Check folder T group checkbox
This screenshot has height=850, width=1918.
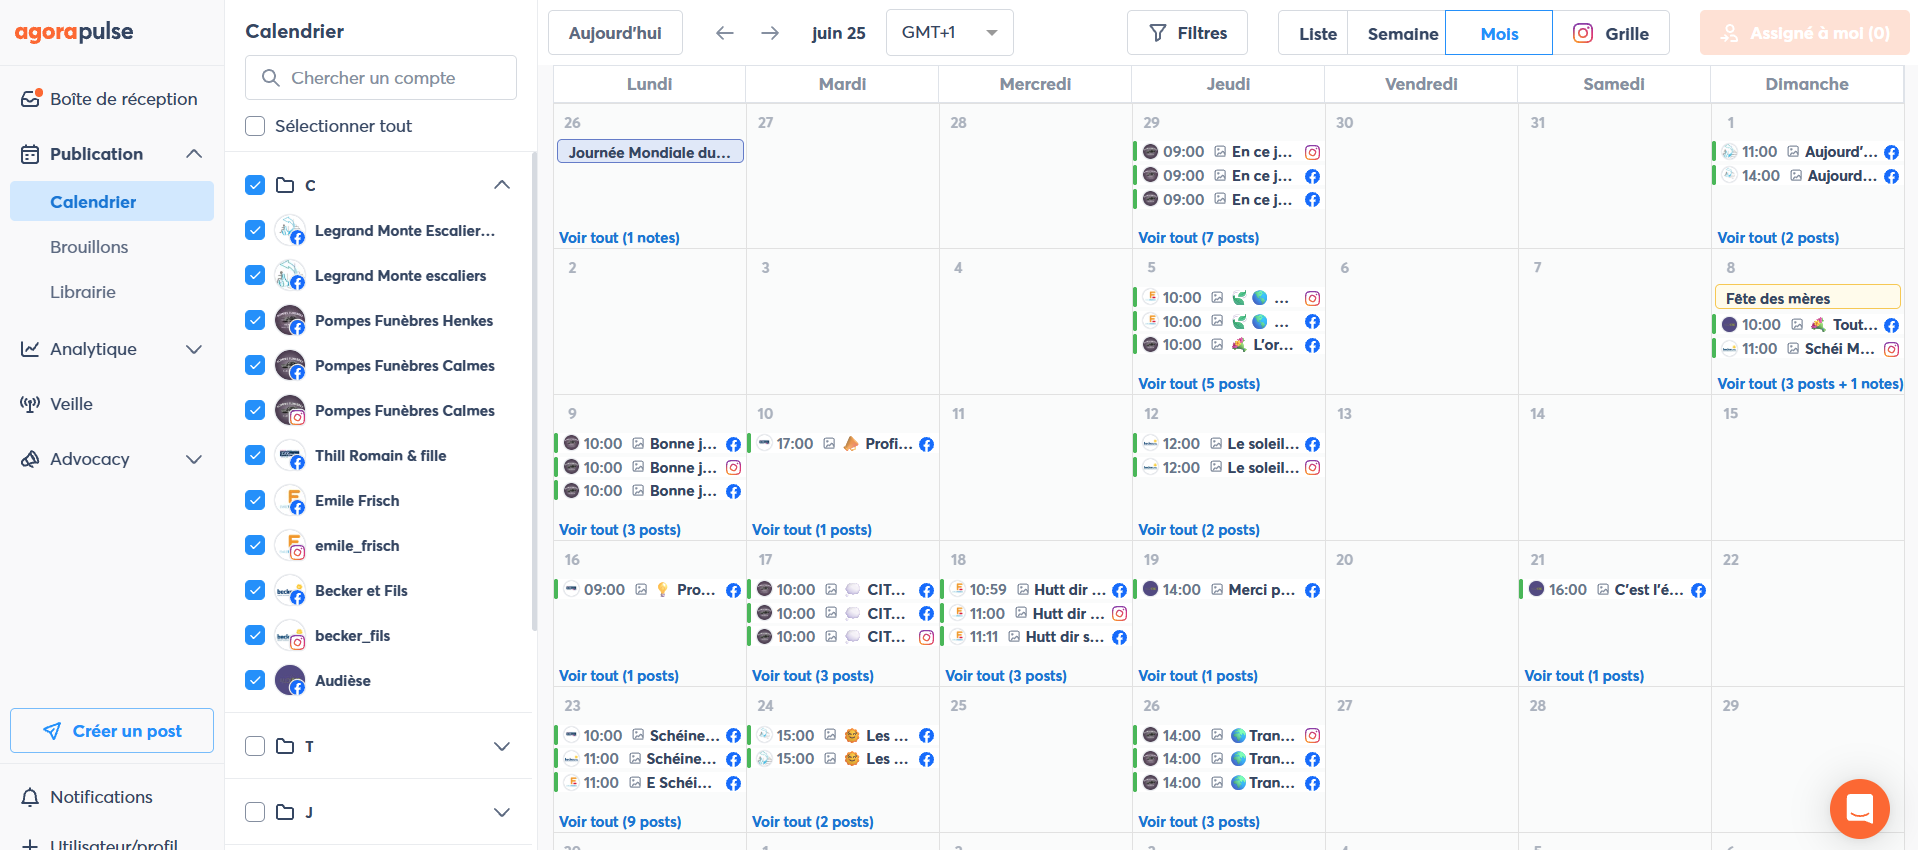coord(255,746)
